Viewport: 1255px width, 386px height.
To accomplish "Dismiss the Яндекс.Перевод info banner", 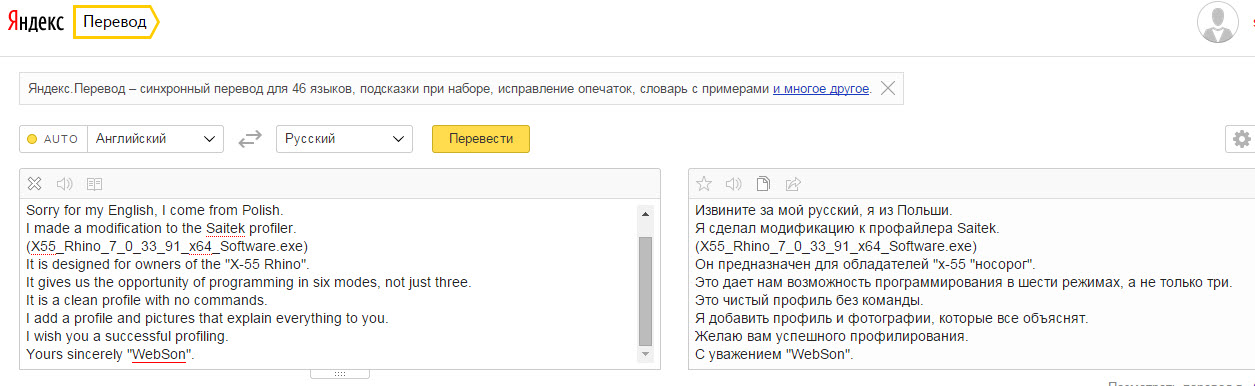I will coord(887,88).
